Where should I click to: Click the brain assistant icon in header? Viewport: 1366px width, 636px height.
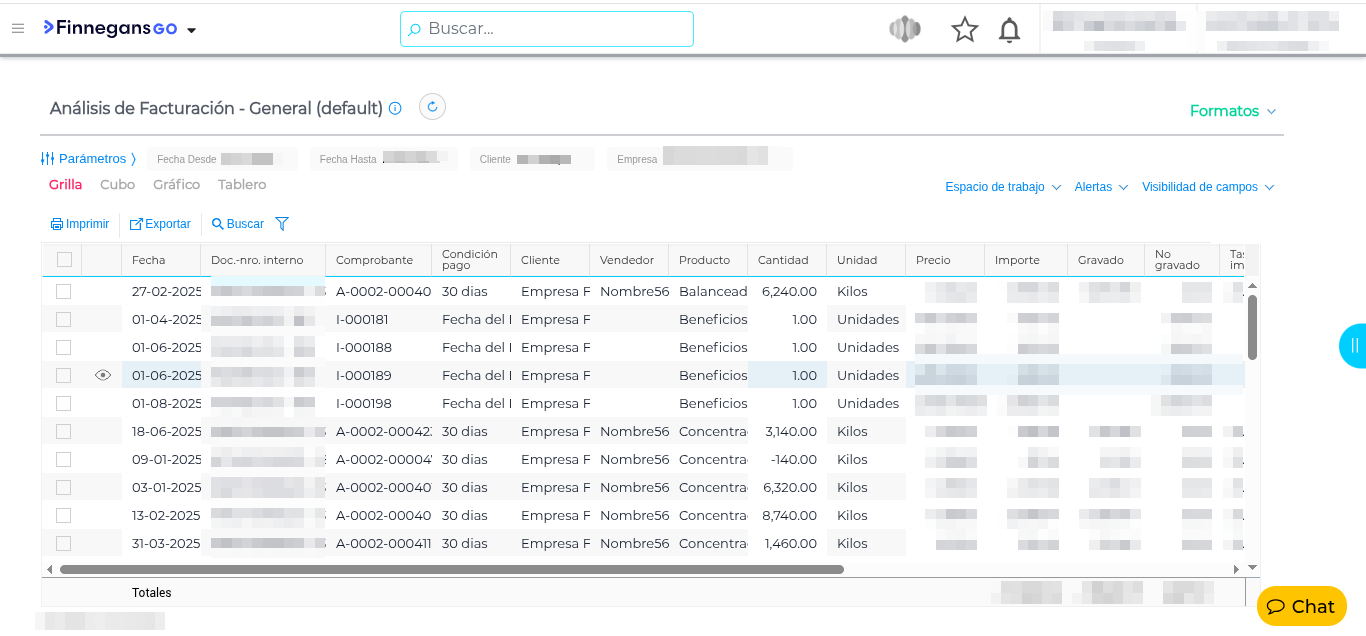(904, 30)
